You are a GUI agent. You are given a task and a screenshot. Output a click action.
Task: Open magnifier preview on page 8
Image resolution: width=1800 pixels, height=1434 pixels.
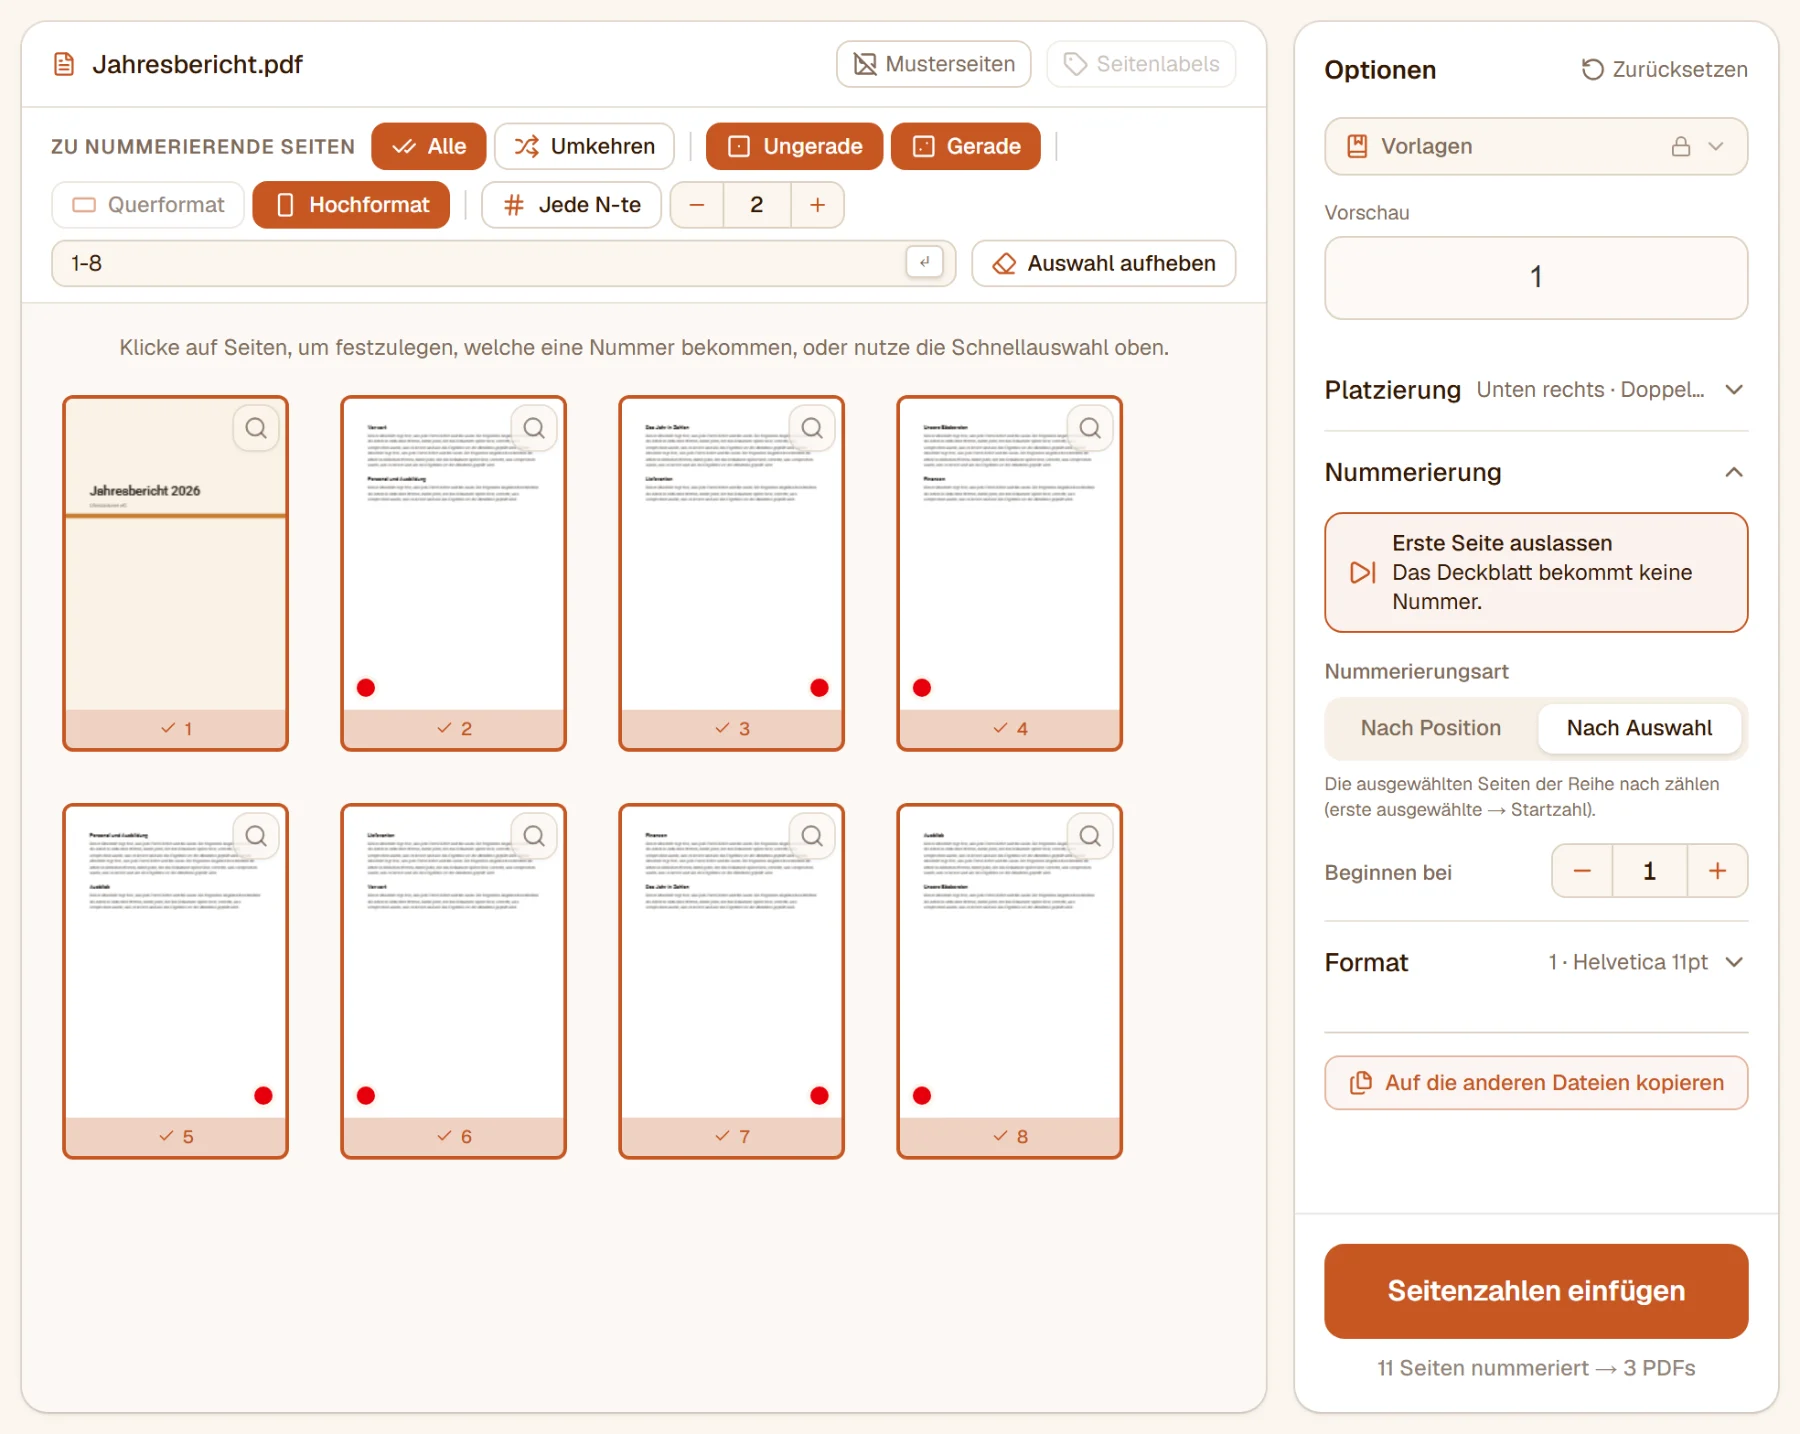tap(1090, 836)
